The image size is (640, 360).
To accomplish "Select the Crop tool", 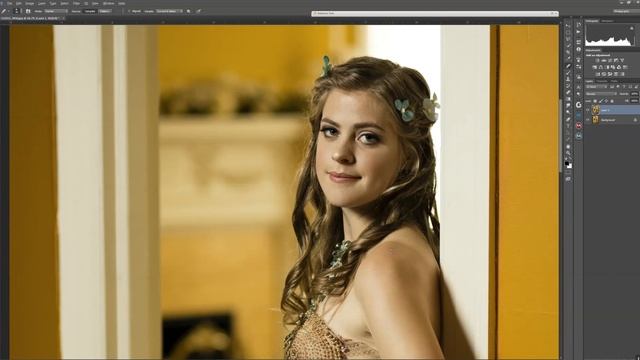I will (568, 52).
